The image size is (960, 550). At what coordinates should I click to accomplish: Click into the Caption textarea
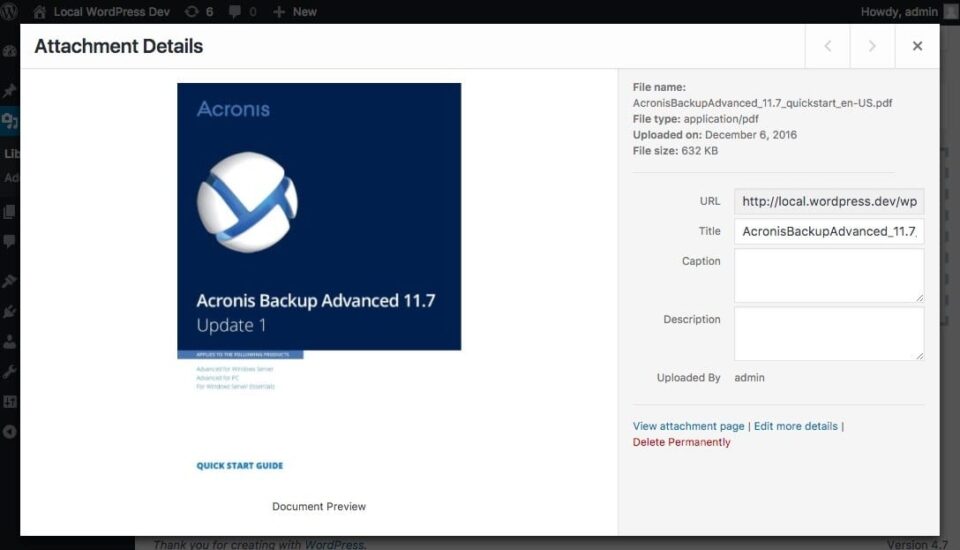829,276
